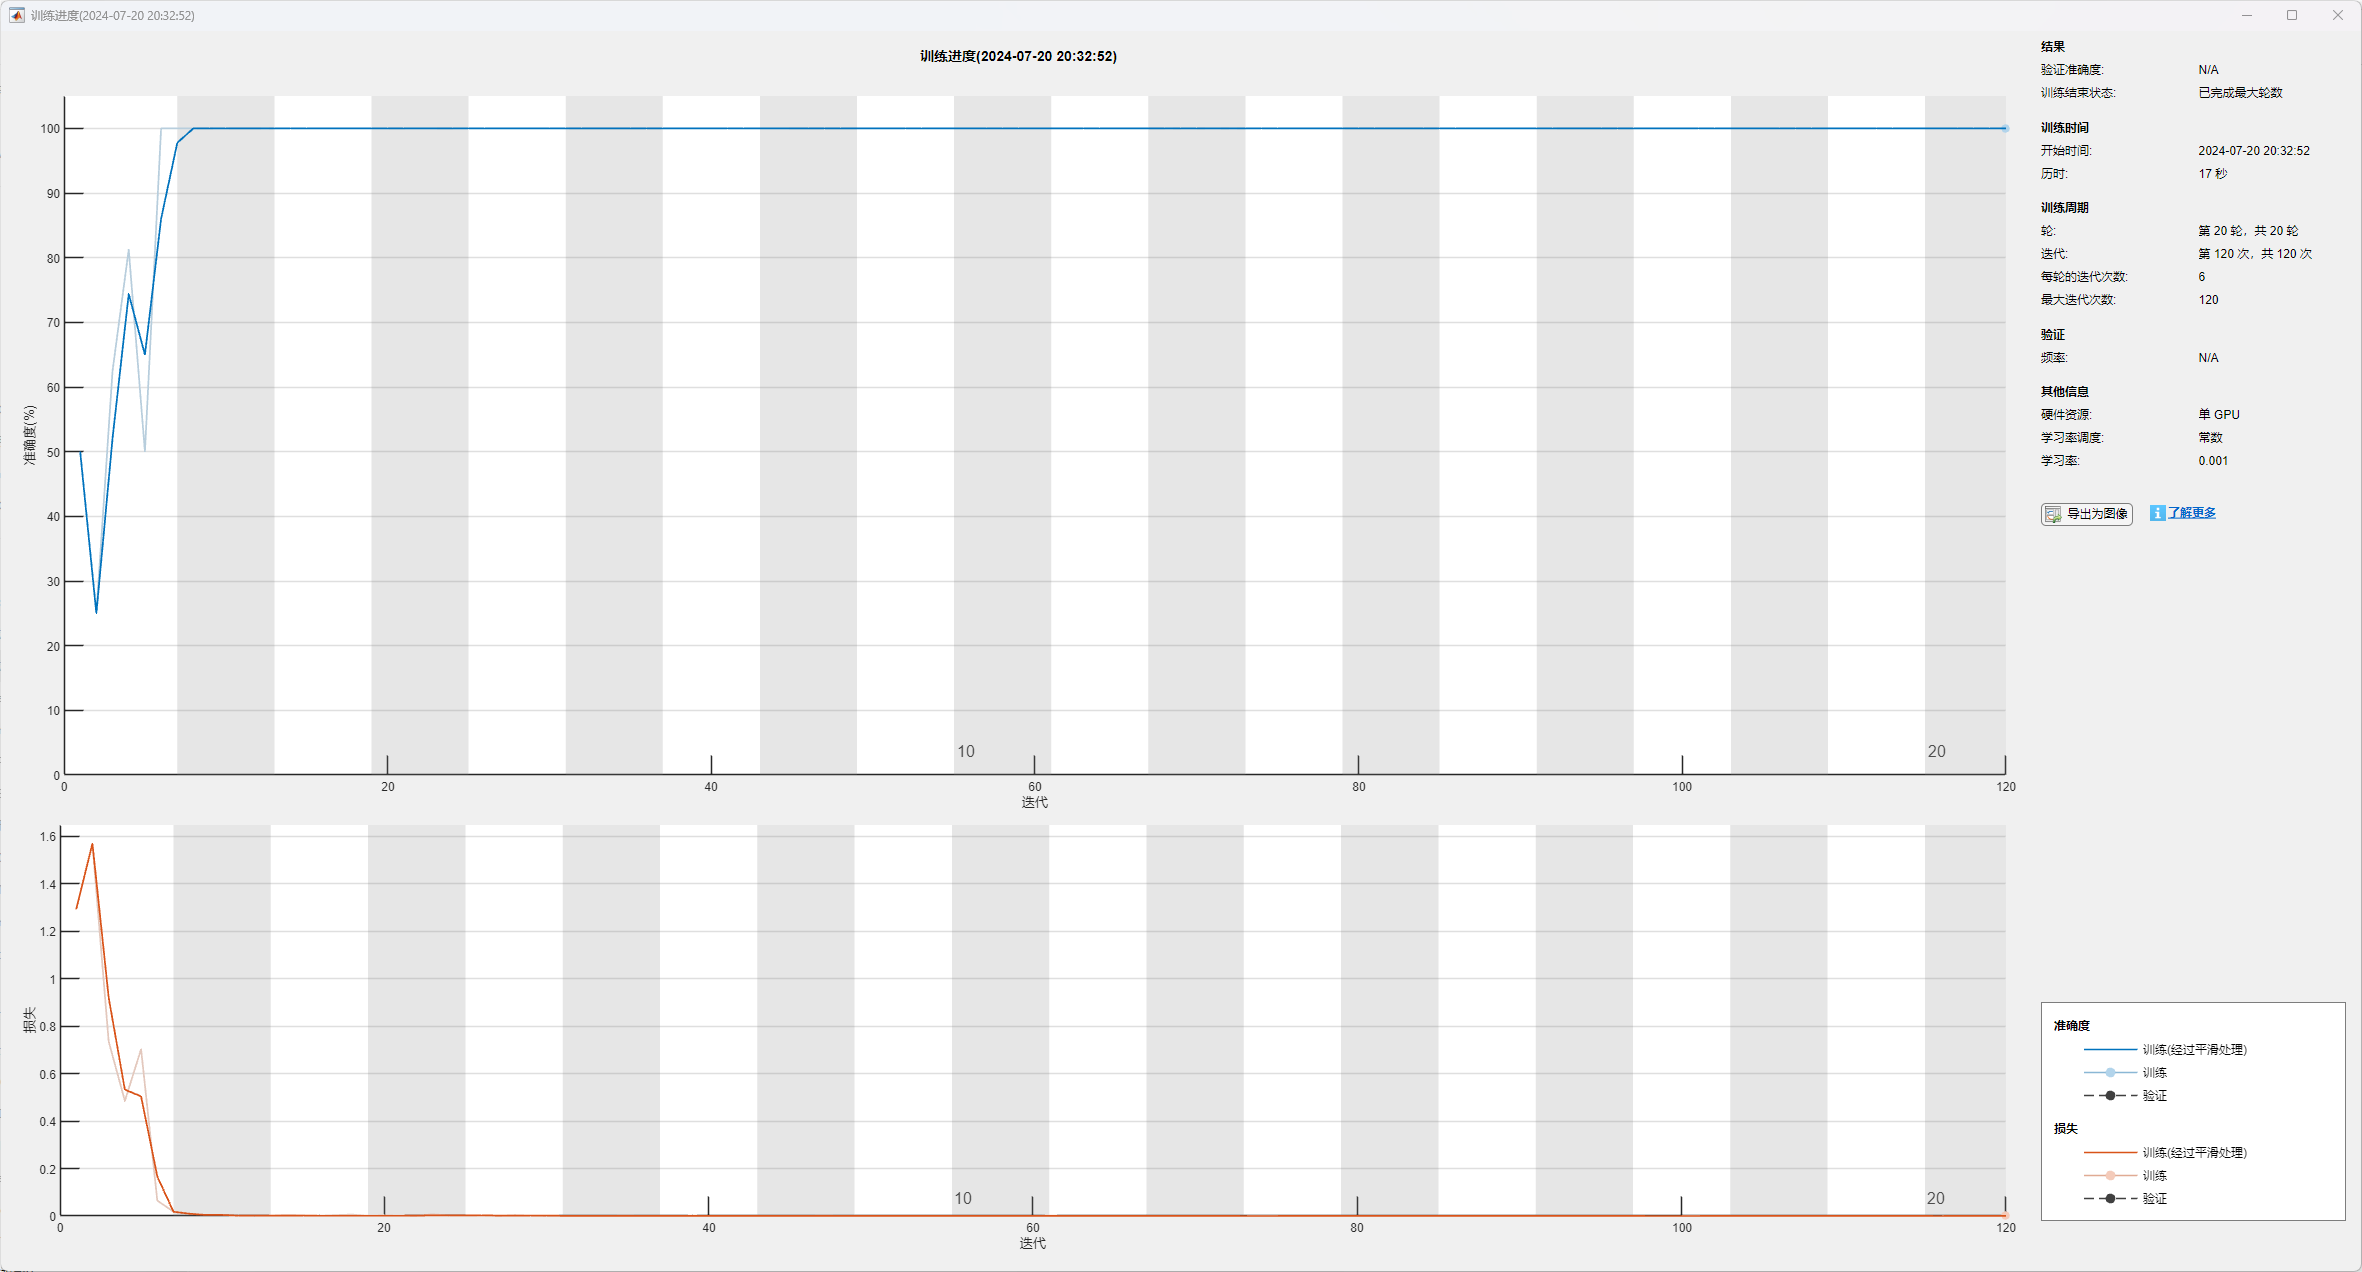Click the blue info icon beside 了解更多
2362x1272 pixels.
2157,513
